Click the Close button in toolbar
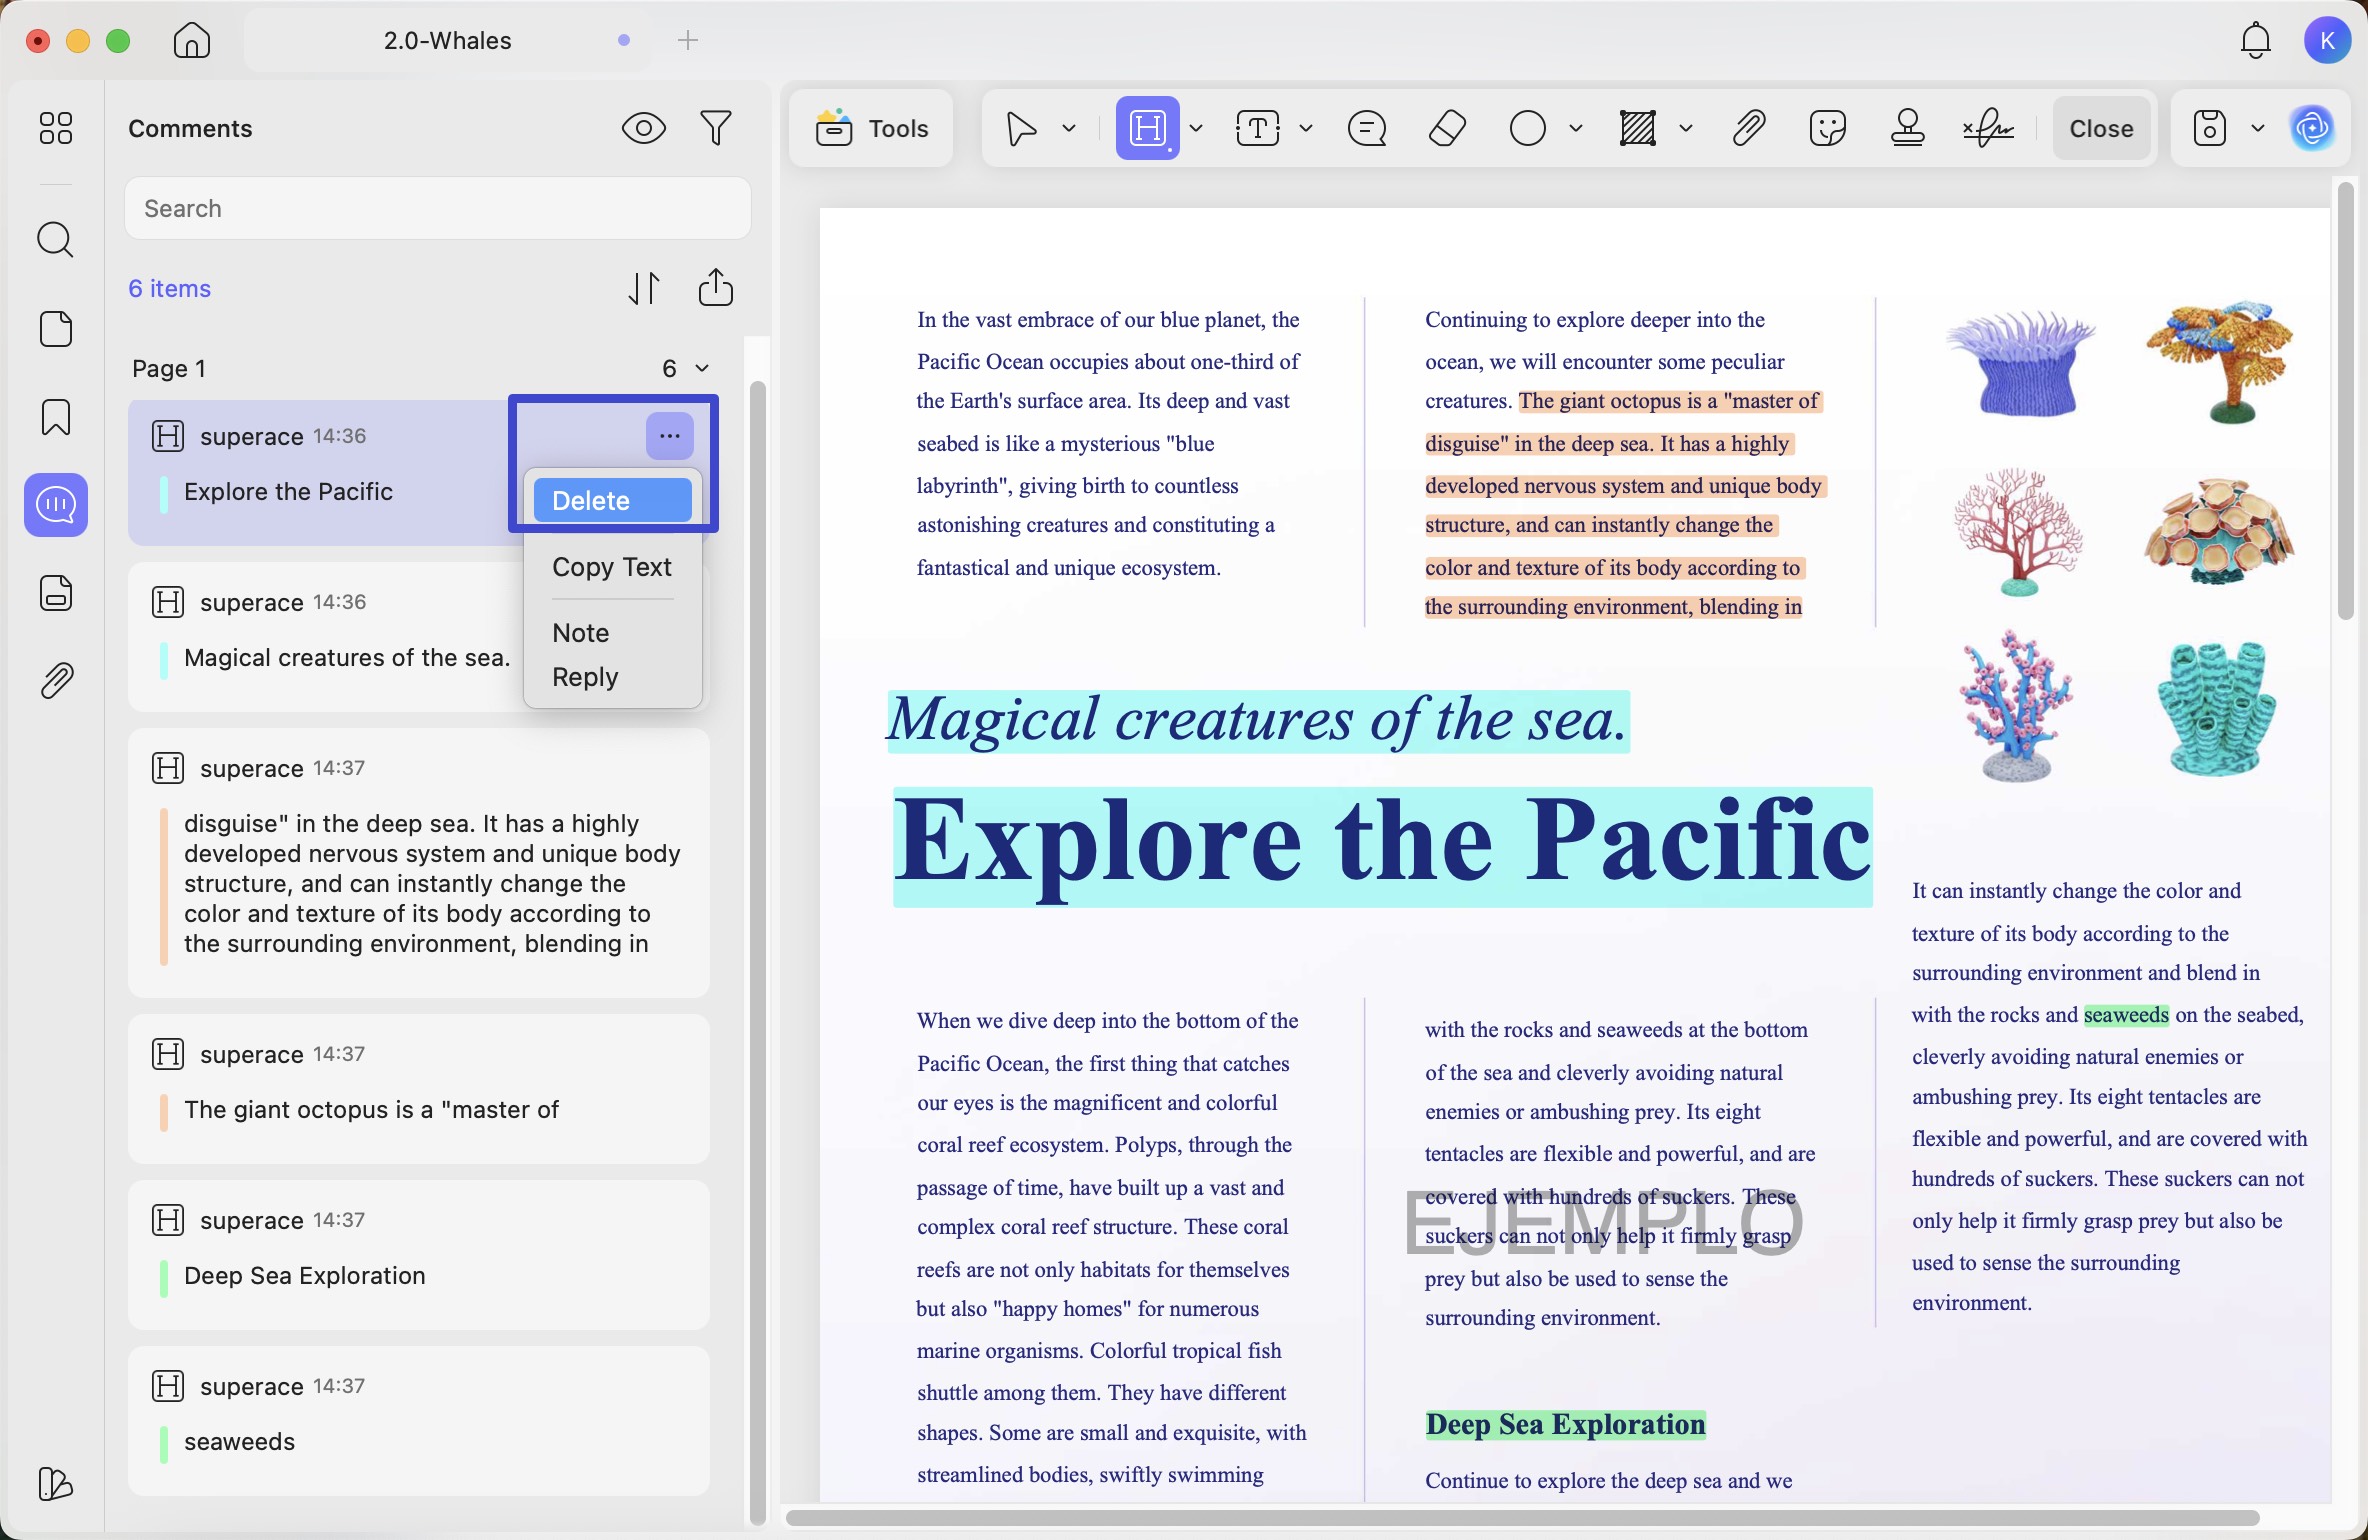Image resolution: width=2368 pixels, height=1540 pixels. click(x=2101, y=129)
